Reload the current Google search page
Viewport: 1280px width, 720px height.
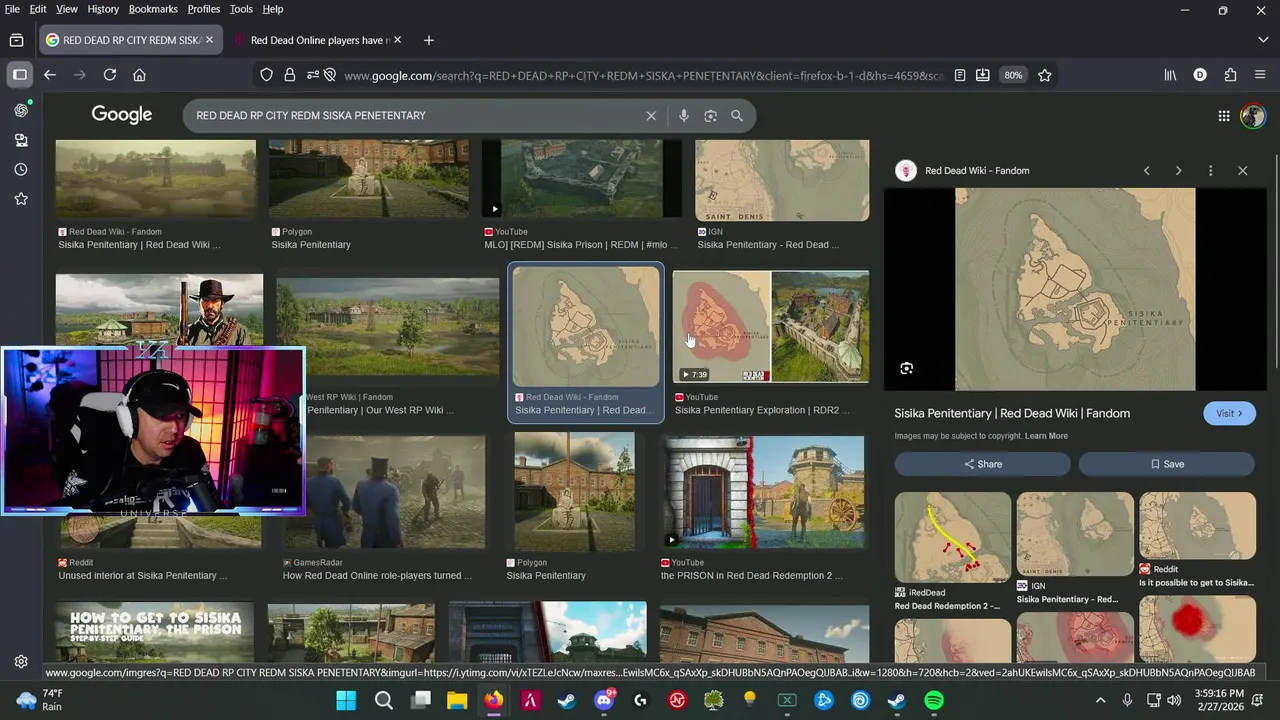click(x=110, y=75)
